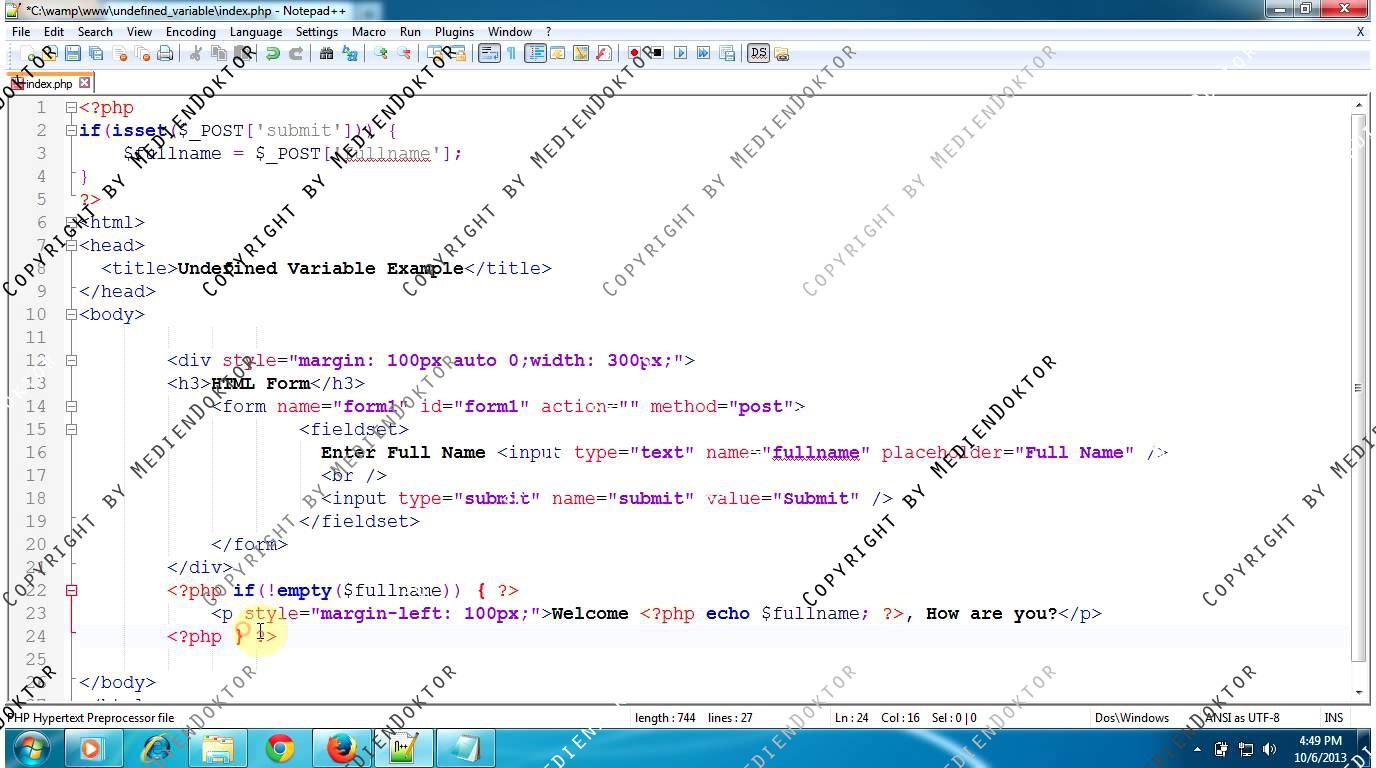Image resolution: width=1376 pixels, height=768 pixels.
Task: Click the Playback macro icon
Action: 680,53
